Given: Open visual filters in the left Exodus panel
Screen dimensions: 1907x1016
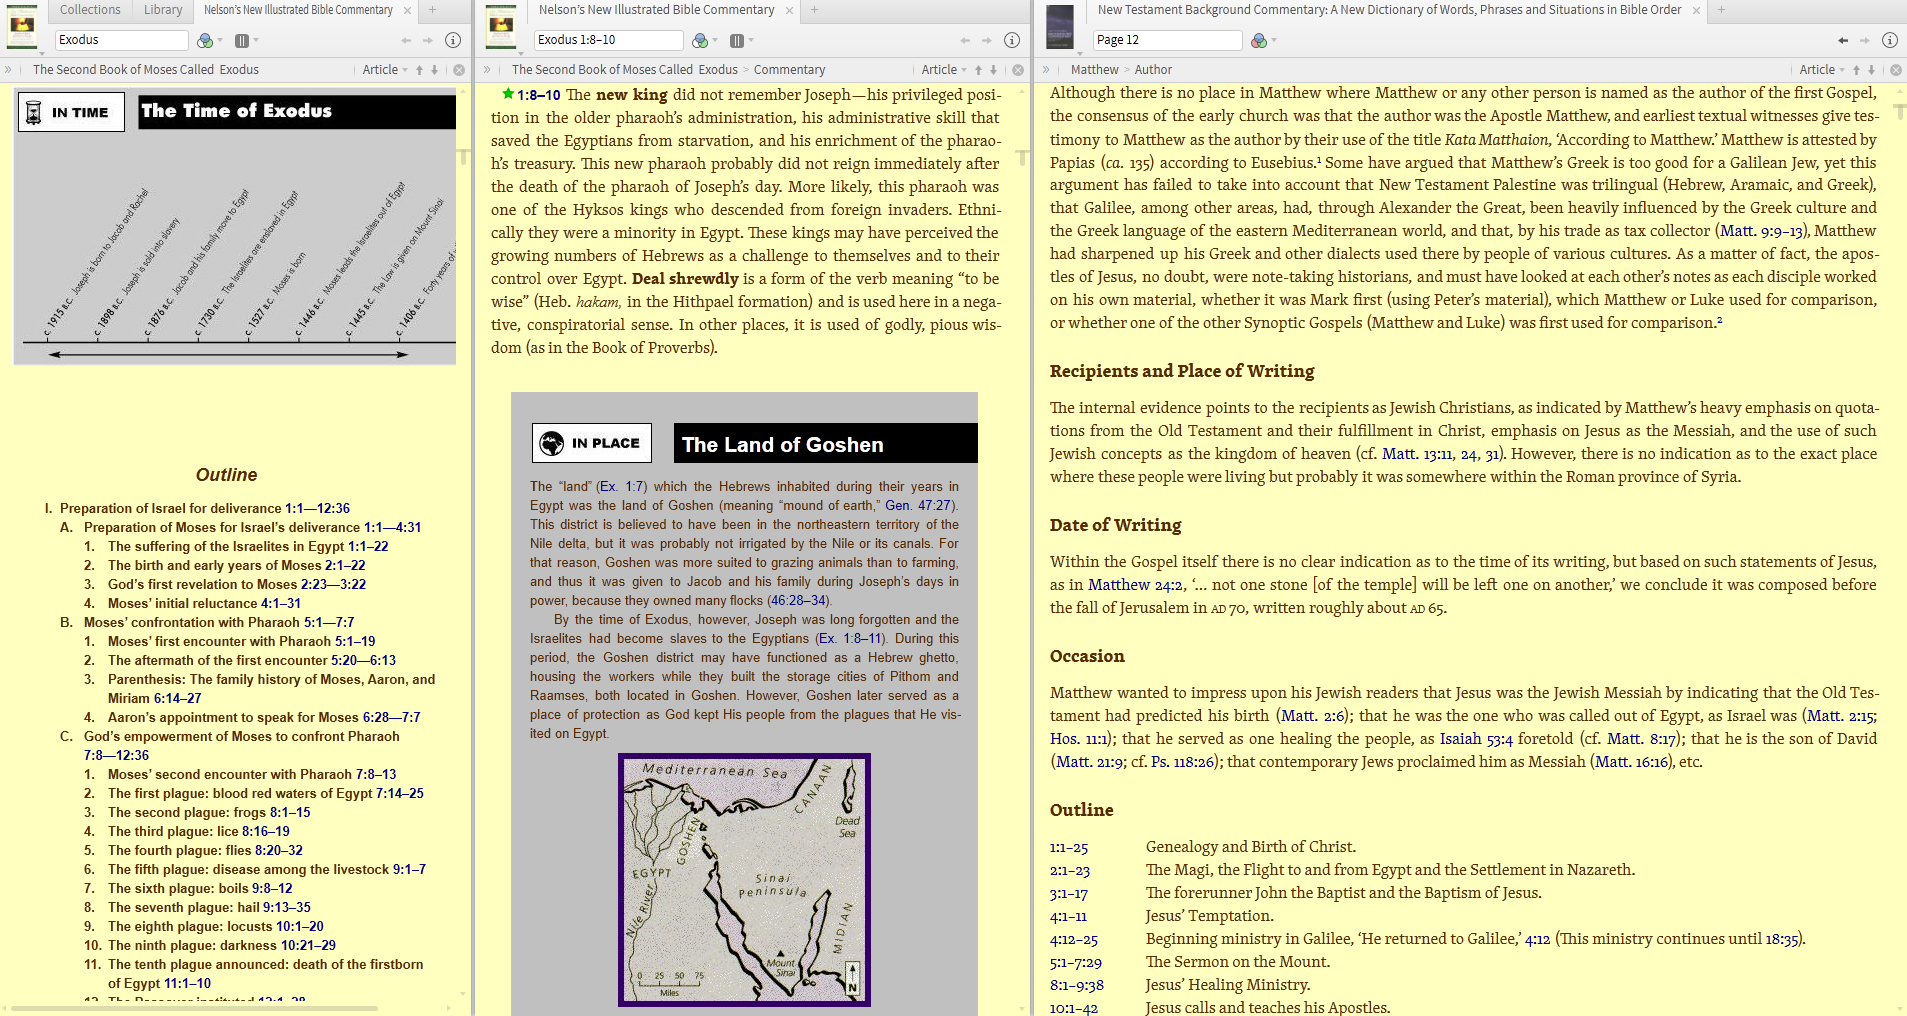Looking at the screenshot, I should tap(204, 40).
